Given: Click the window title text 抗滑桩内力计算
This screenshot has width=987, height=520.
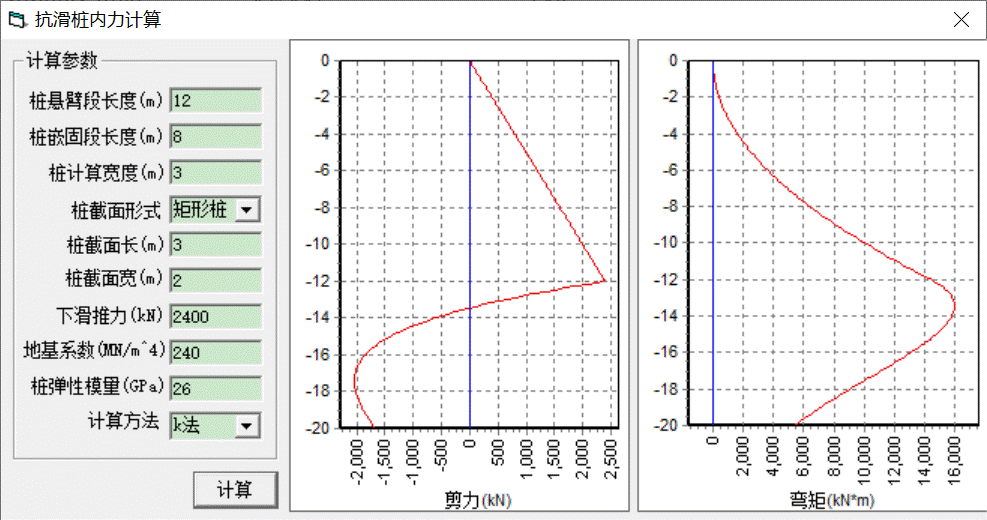Looking at the screenshot, I should pyautogui.click(x=98, y=20).
